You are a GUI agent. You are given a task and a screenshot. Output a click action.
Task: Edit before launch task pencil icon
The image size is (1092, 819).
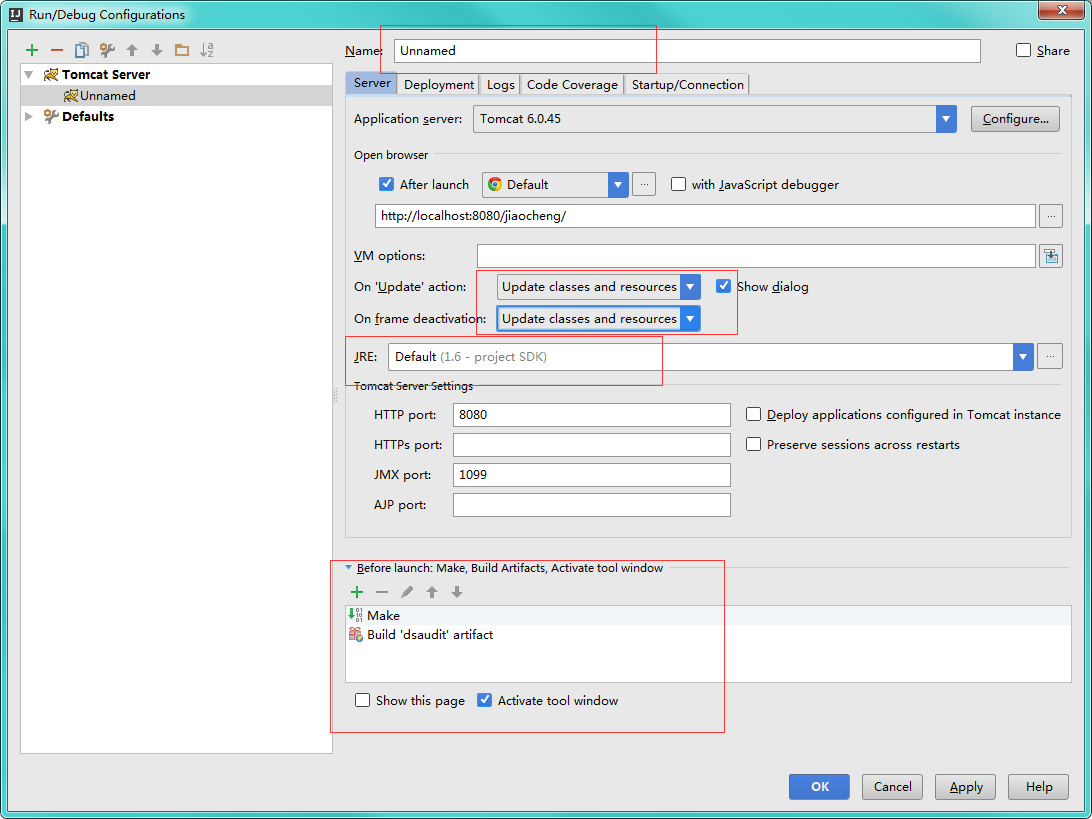point(407,592)
